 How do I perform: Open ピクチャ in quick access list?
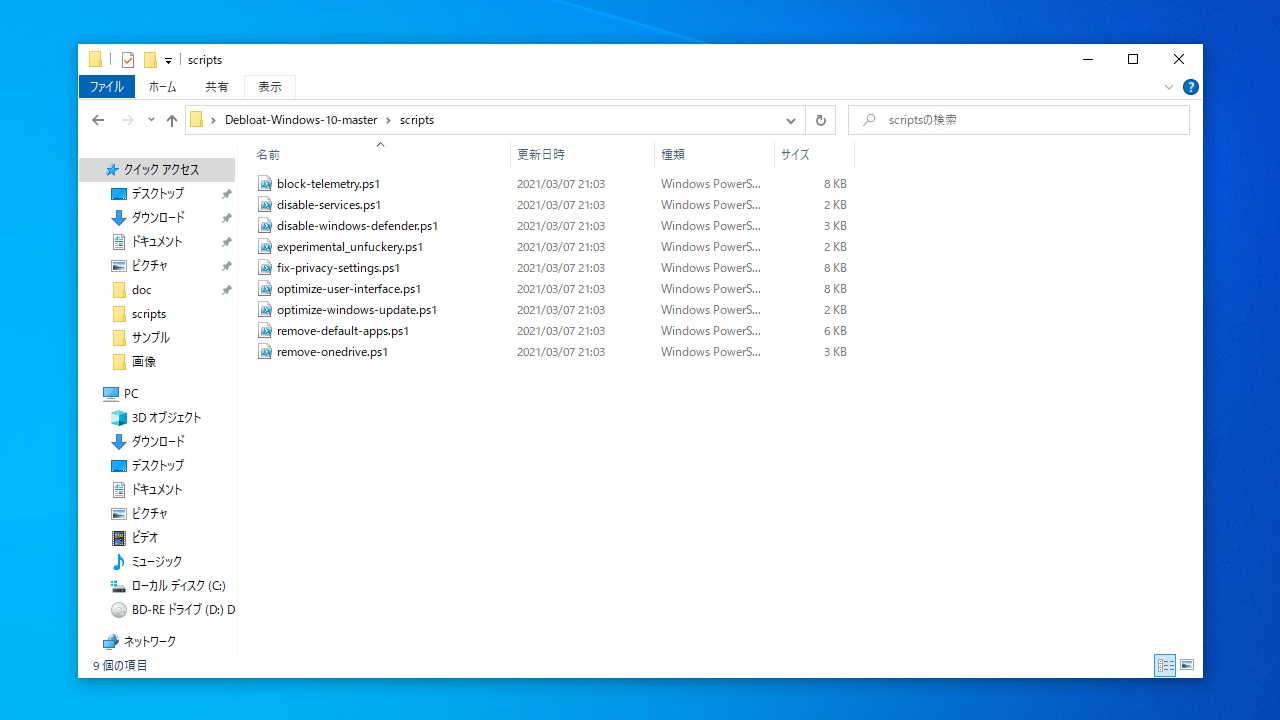click(139, 266)
